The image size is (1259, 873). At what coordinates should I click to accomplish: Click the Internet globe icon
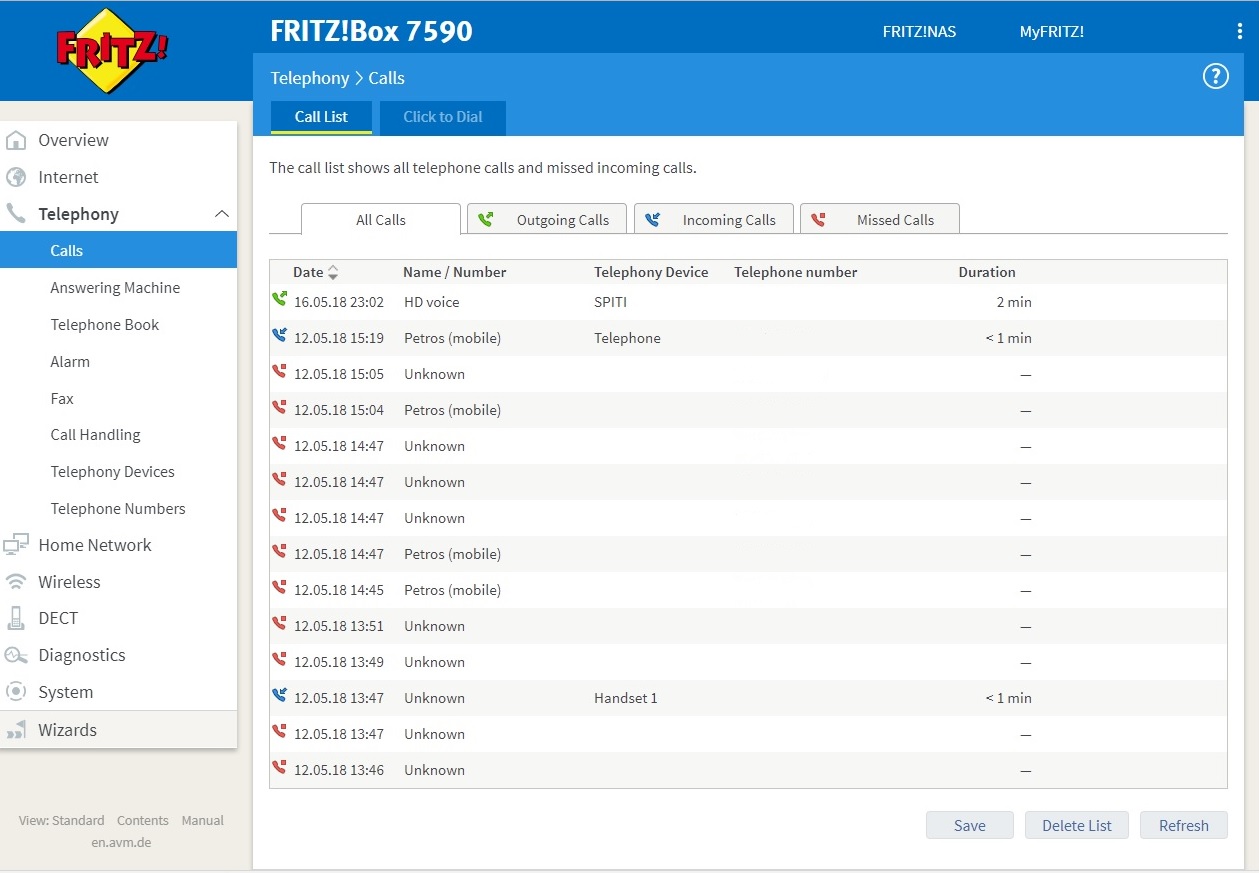point(16,177)
